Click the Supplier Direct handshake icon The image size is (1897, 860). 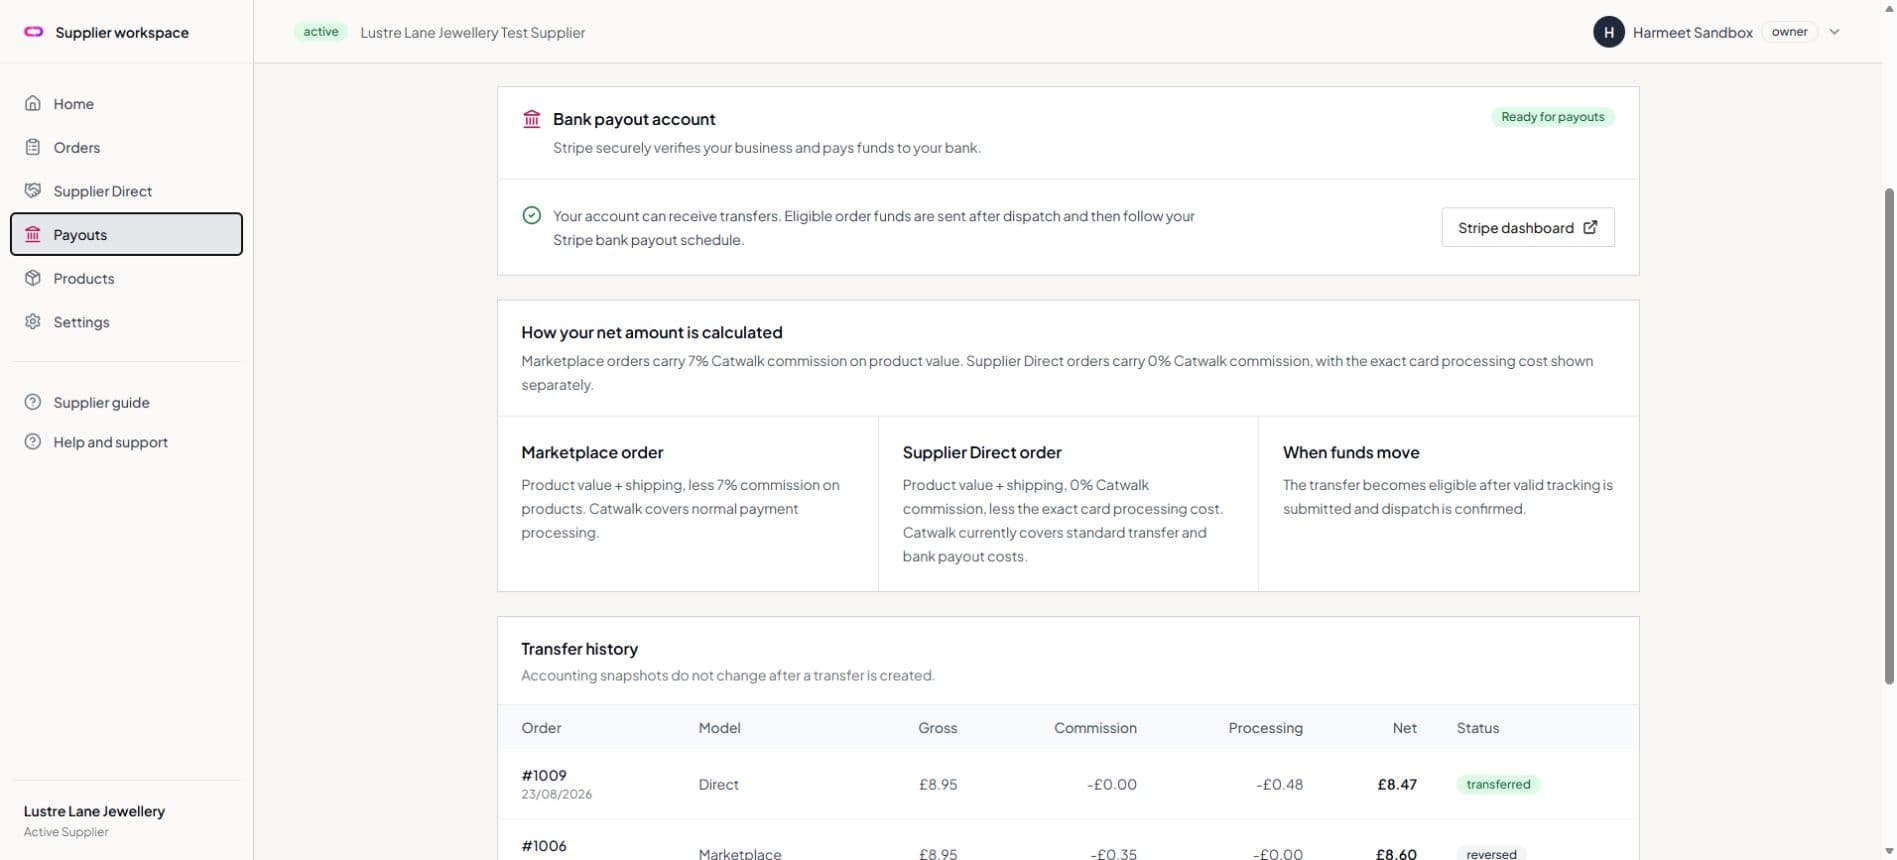click(x=33, y=190)
